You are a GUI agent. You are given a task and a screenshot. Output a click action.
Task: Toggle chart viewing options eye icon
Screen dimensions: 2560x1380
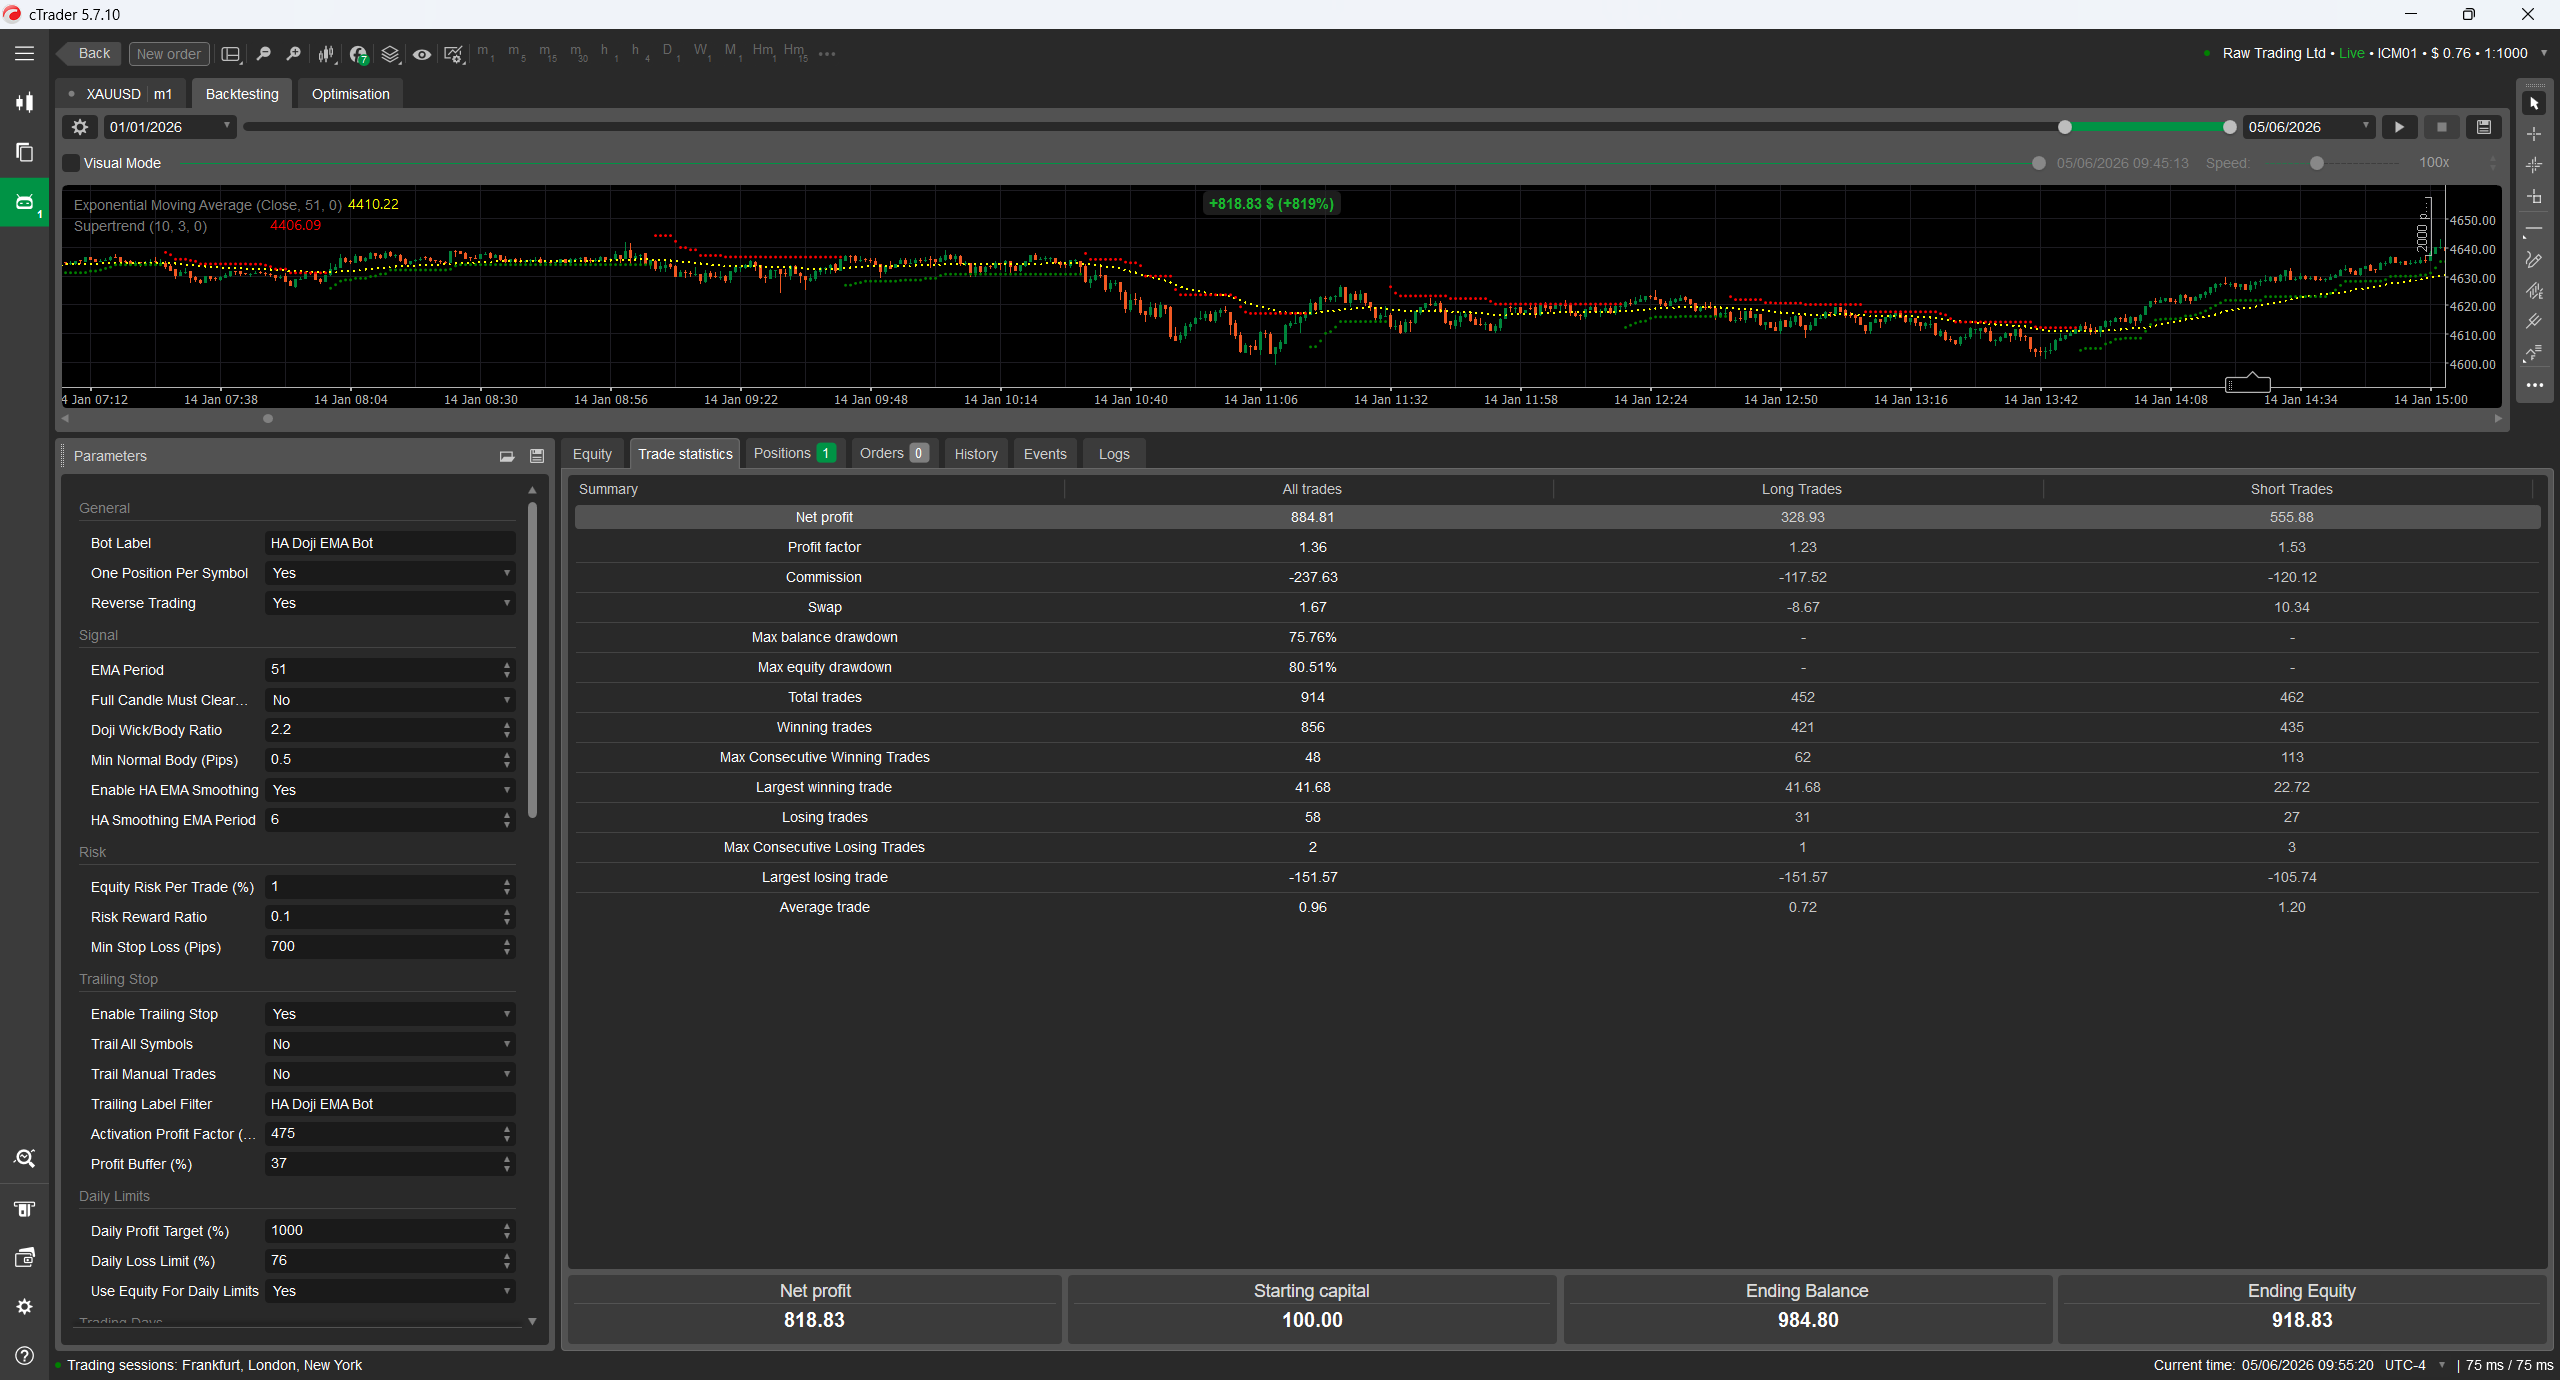(x=422, y=54)
